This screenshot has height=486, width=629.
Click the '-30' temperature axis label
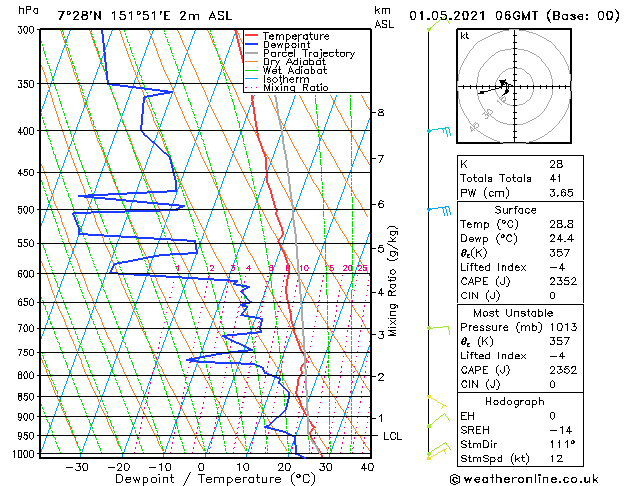(77, 467)
